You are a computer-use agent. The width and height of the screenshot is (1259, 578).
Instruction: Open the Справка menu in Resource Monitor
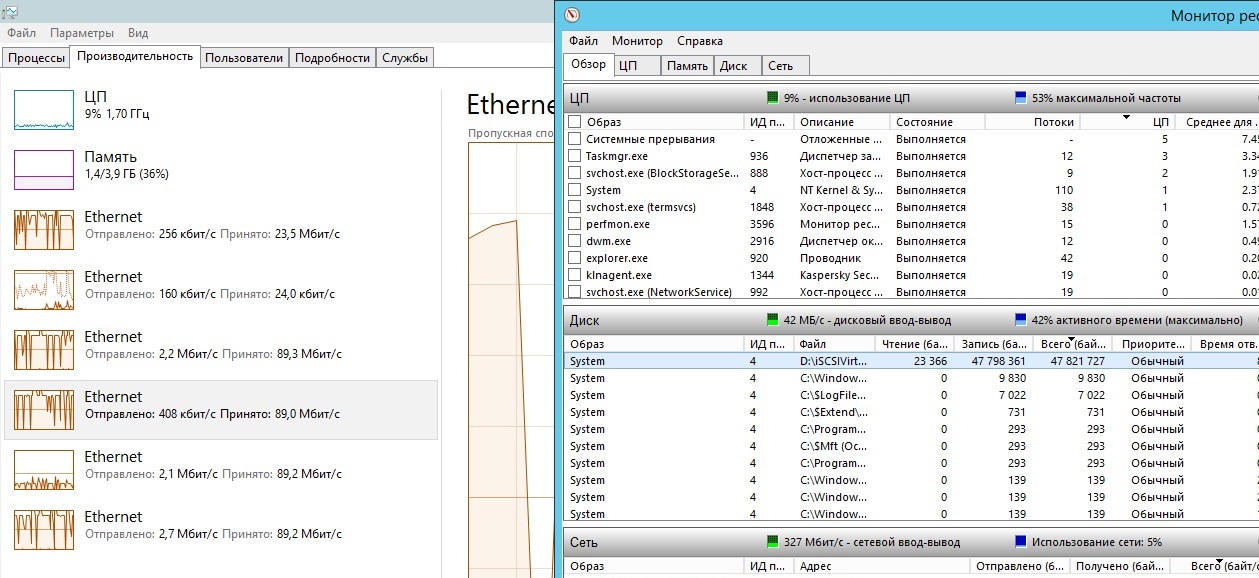[x=700, y=41]
